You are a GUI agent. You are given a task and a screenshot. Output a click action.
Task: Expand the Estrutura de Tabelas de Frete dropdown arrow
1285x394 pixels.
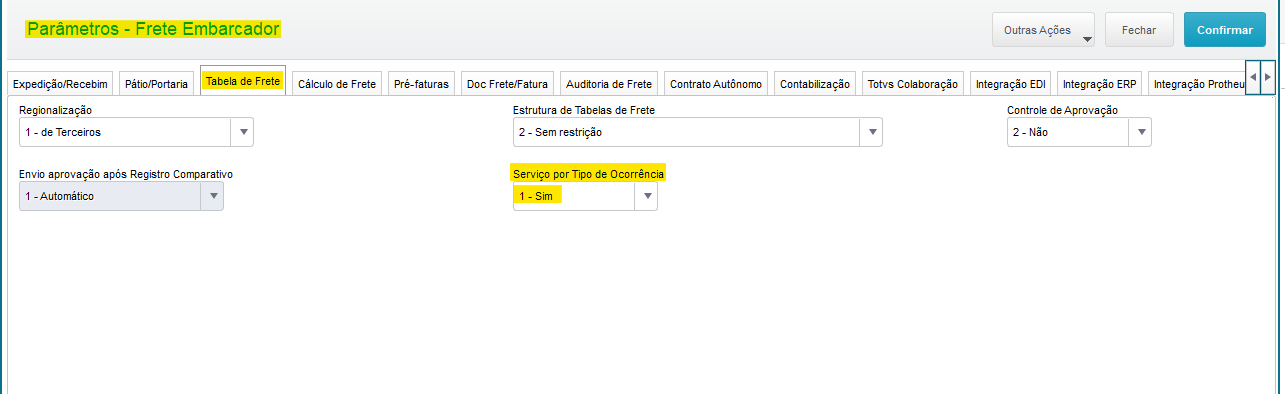point(871,132)
